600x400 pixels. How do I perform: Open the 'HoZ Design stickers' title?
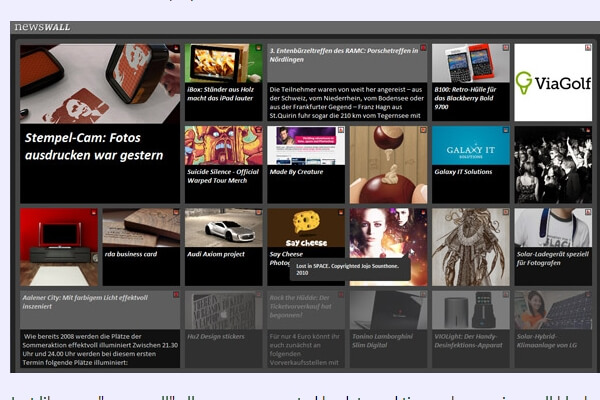click(216, 336)
